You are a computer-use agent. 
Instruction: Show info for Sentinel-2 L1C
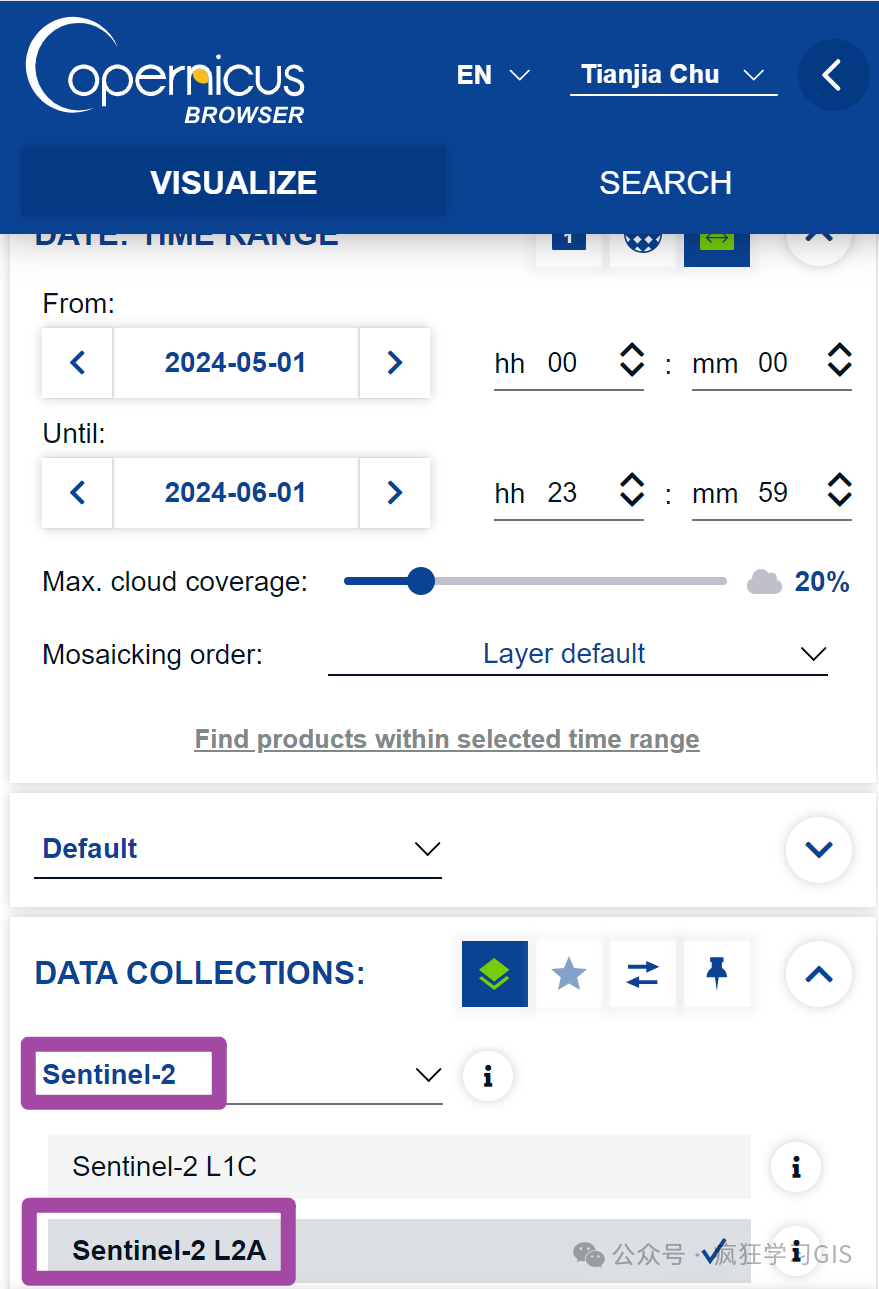click(x=796, y=1167)
